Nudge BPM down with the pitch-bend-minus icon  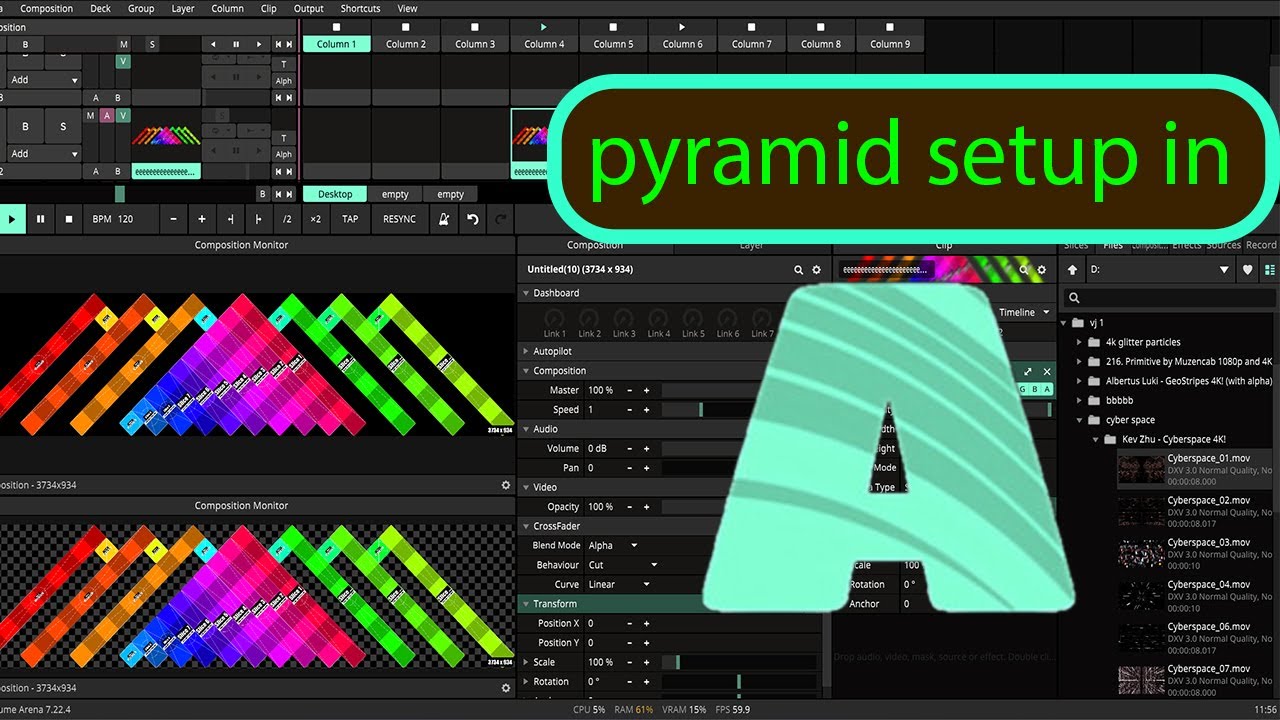click(x=230, y=219)
